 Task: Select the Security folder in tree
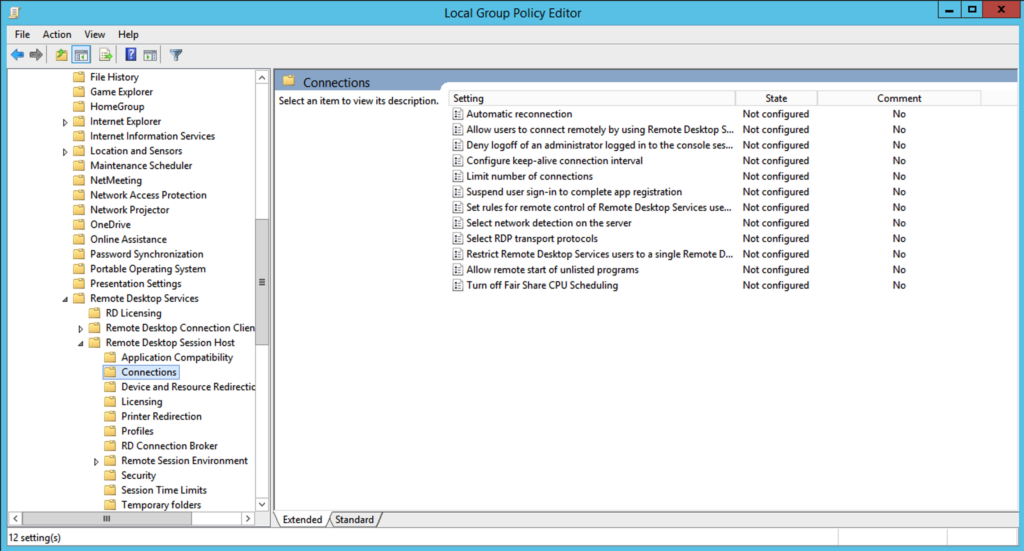click(138, 476)
